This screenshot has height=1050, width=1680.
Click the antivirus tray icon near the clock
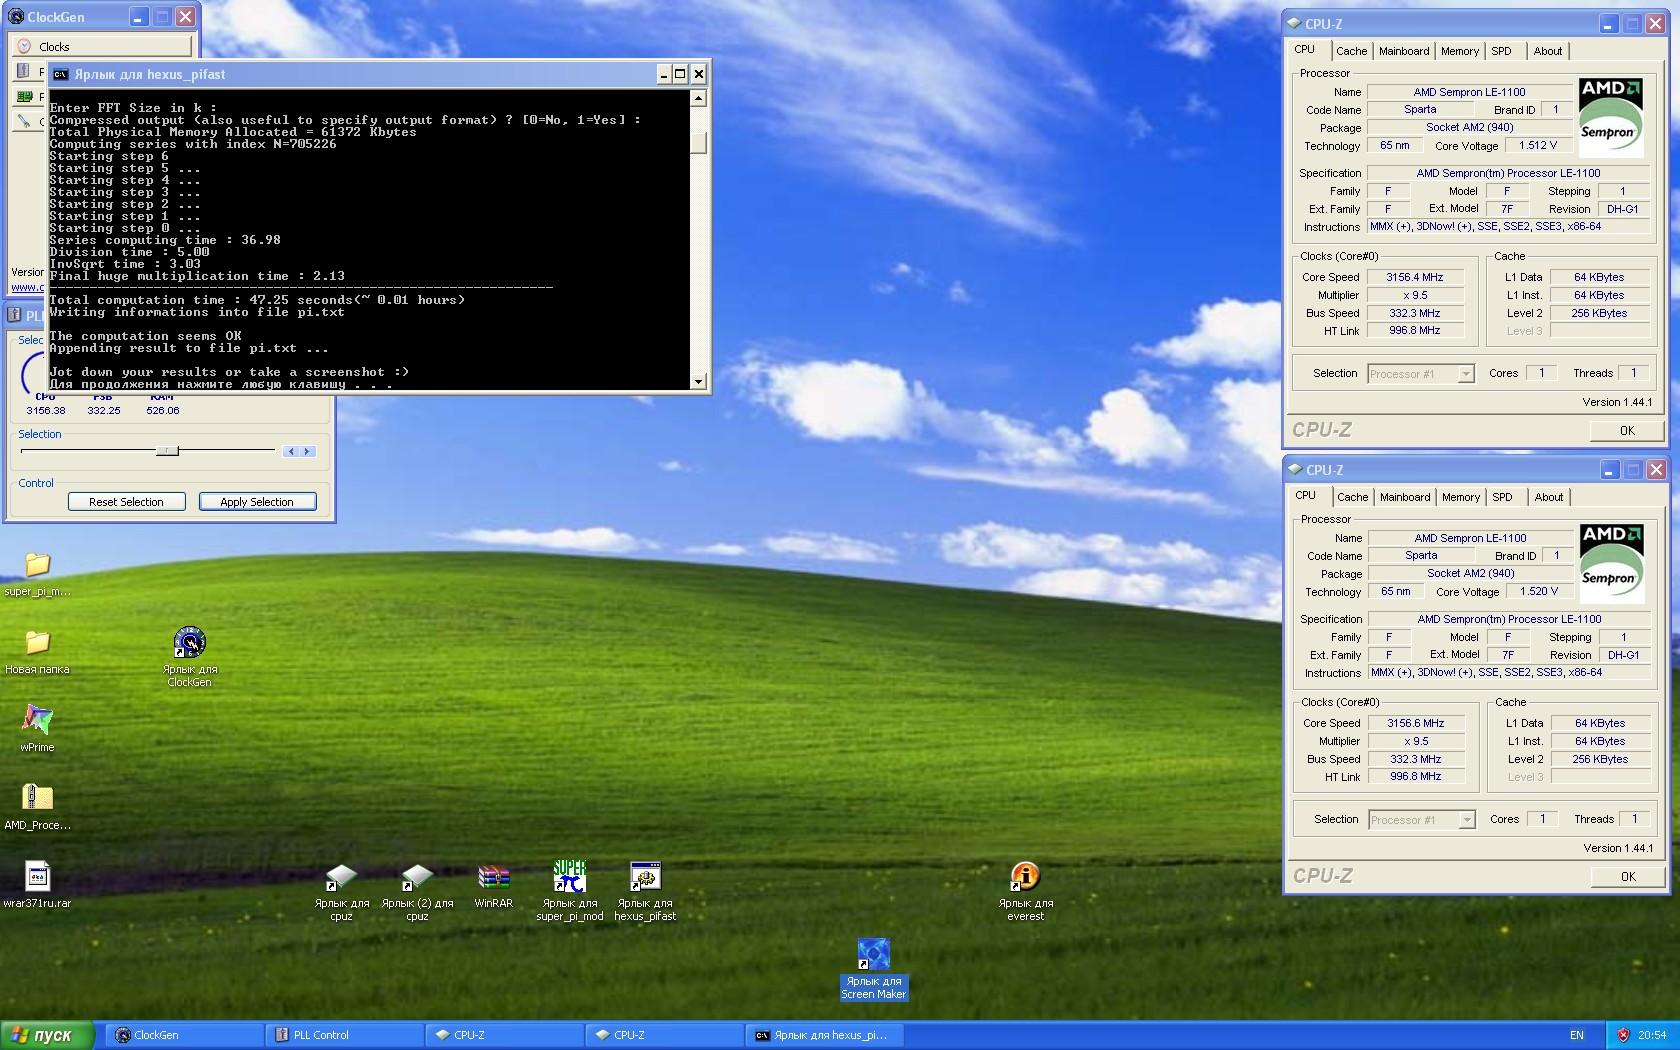(x=1623, y=1035)
